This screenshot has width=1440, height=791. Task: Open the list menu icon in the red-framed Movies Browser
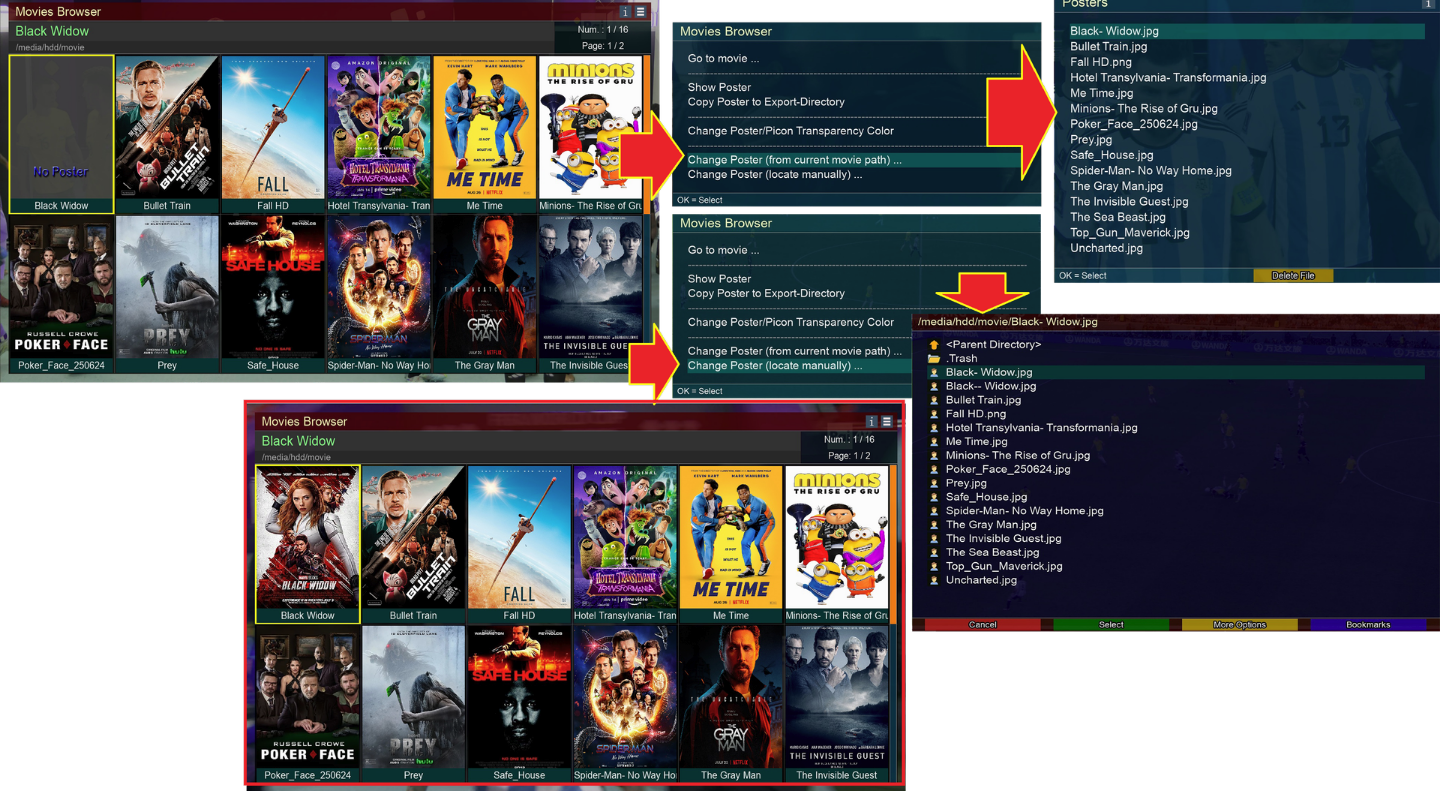pos(887,422)
